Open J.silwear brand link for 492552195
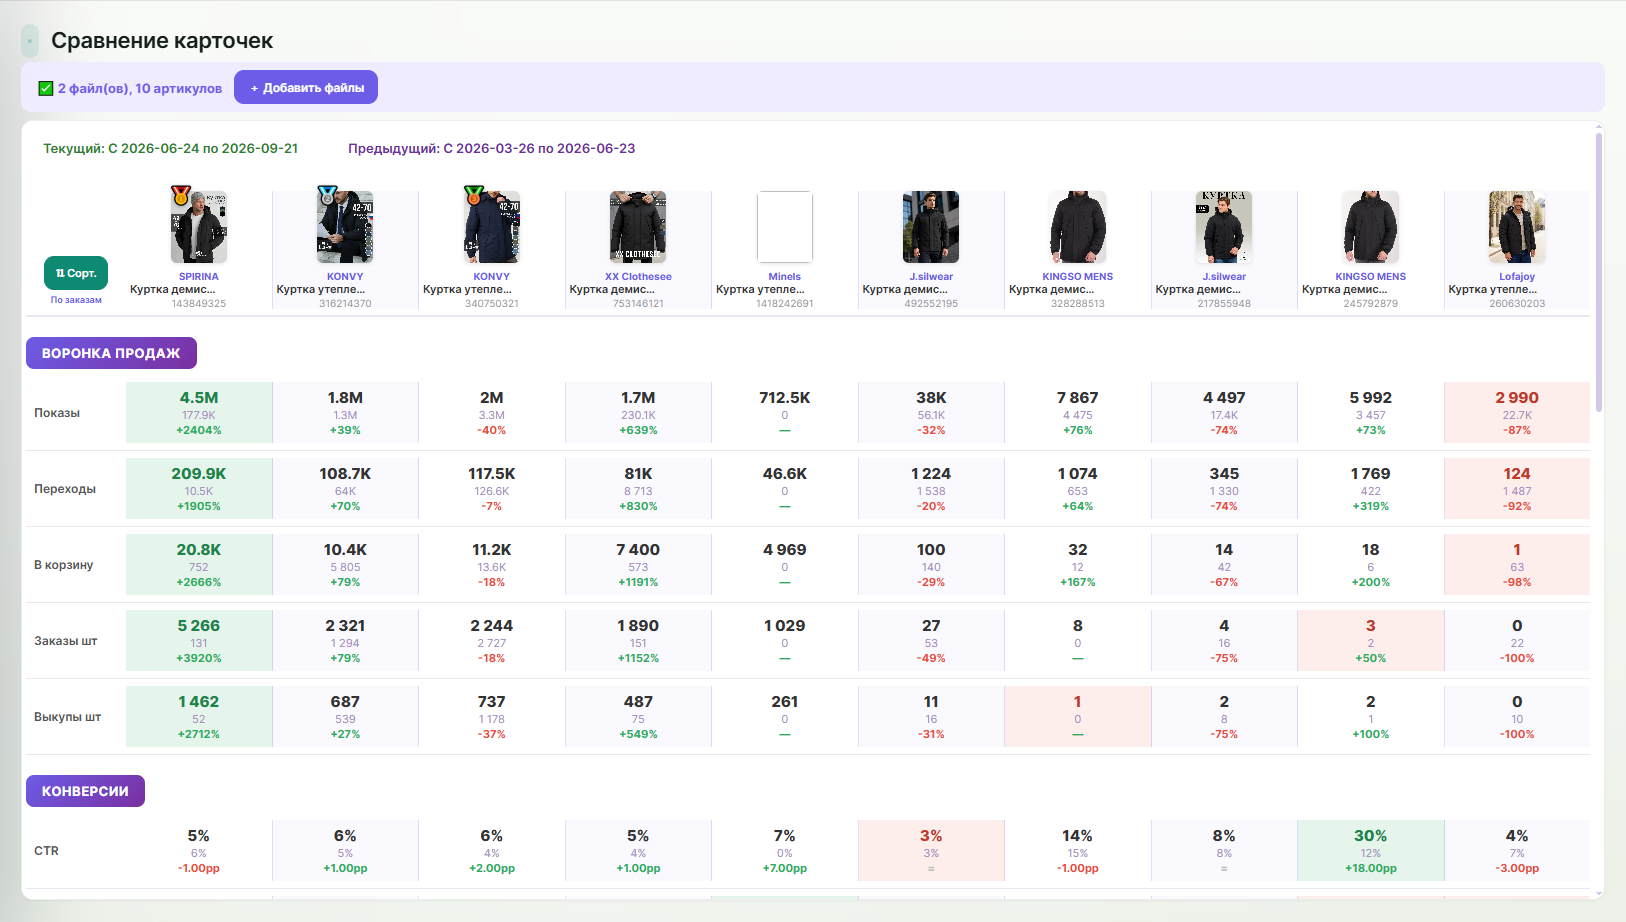Screen dimensions: 1626x922 click(x=931, y=277)
